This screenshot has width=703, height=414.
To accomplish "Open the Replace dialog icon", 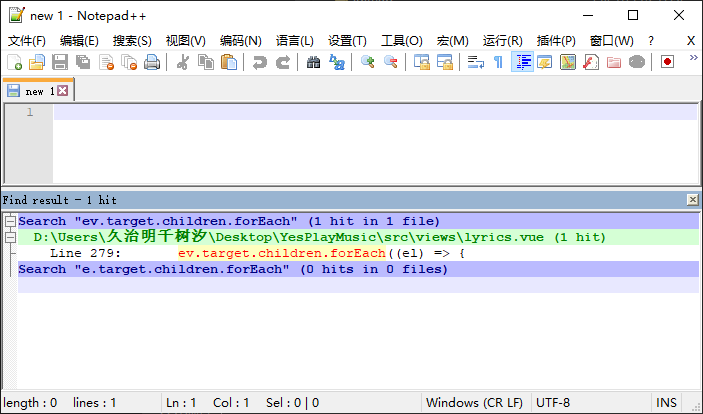I will (336, 62).
